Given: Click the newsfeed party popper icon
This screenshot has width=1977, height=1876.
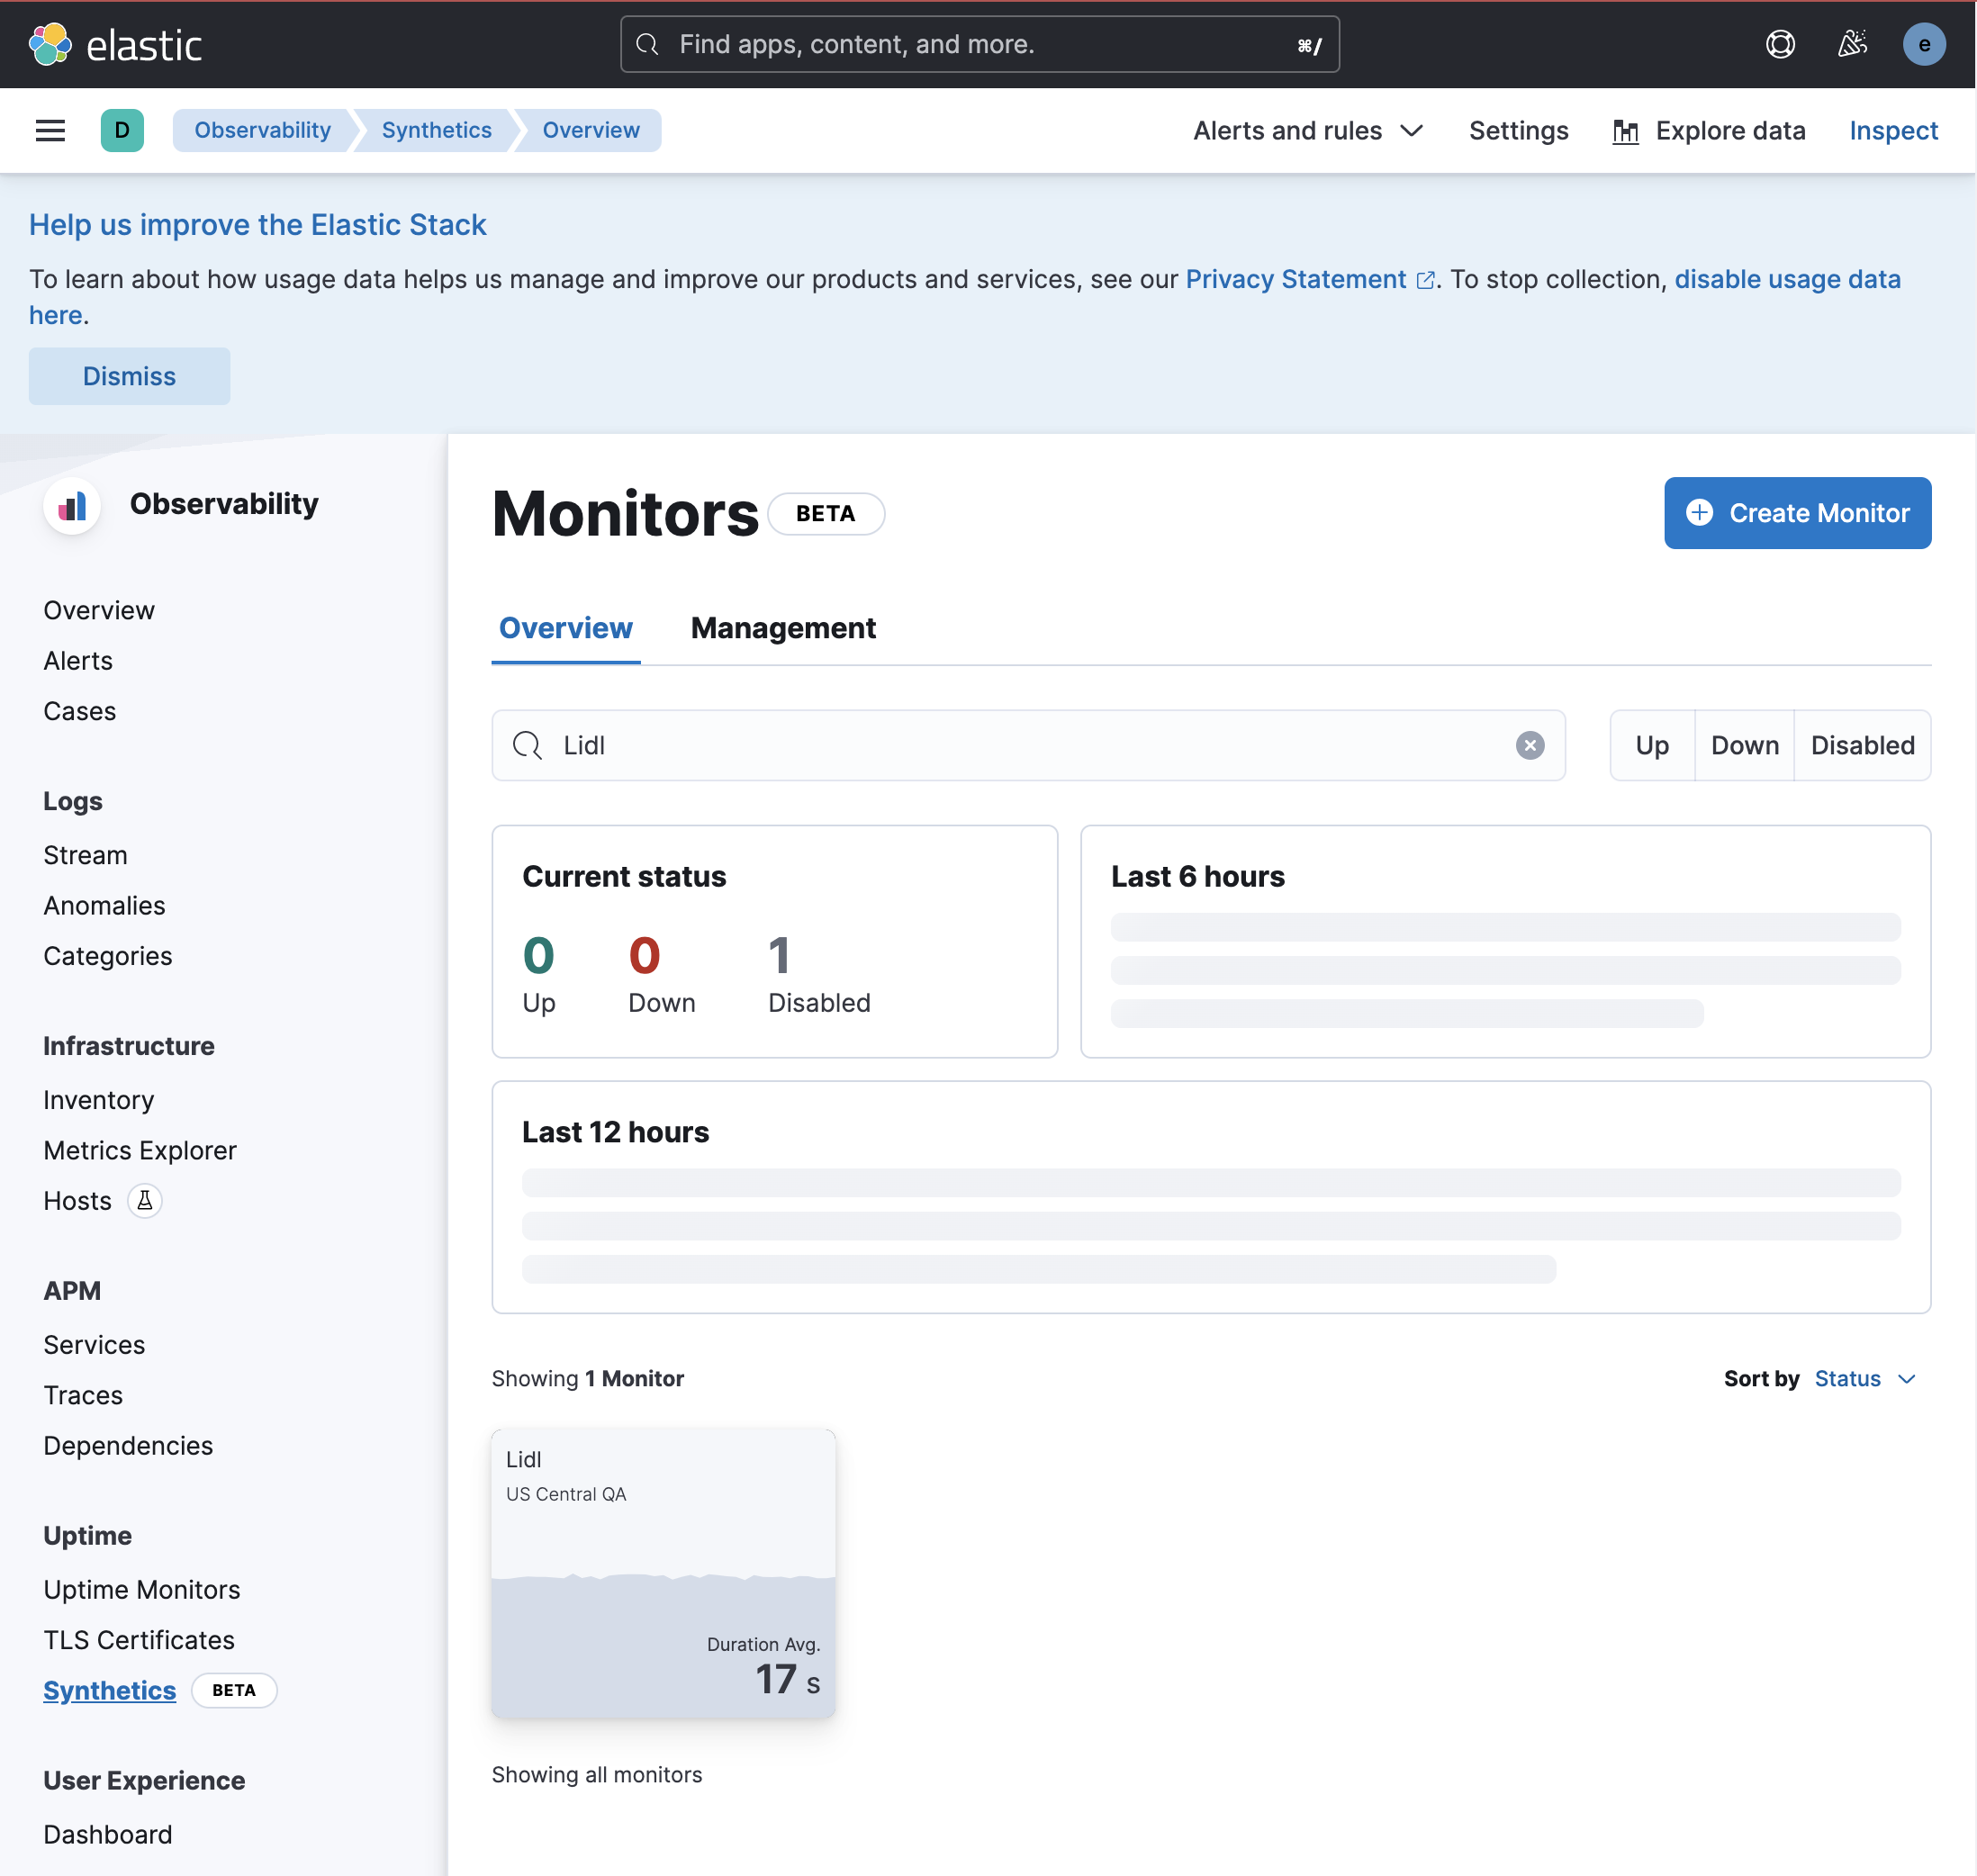Looking at the screenshot, I should tap(1853, 44).
